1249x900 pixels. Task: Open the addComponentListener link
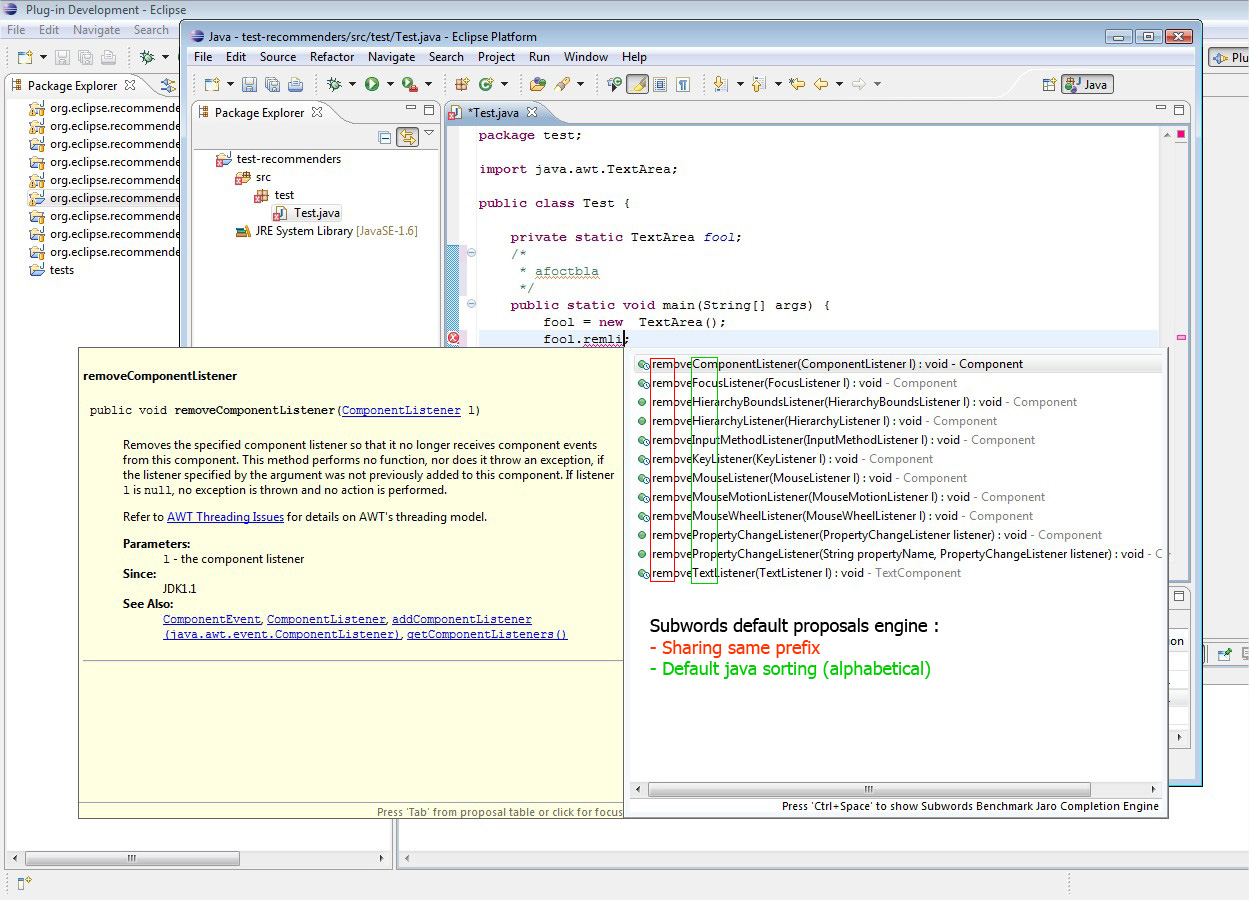[x=461, y=619]
